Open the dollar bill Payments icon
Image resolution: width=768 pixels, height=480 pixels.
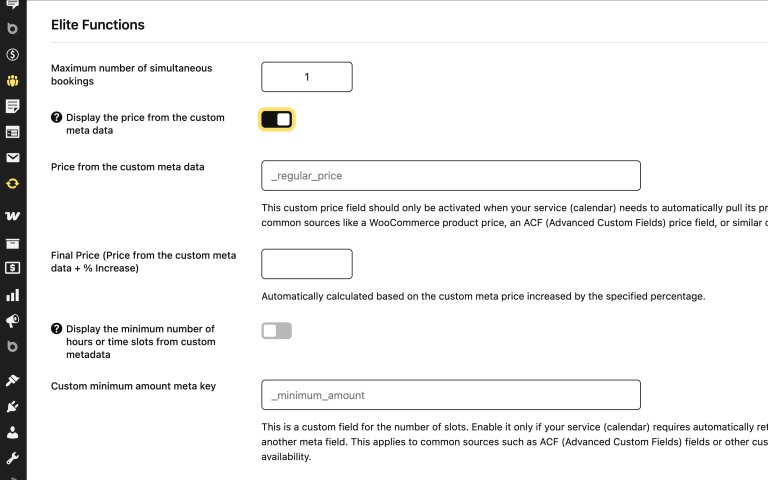[x=13, y=267]
